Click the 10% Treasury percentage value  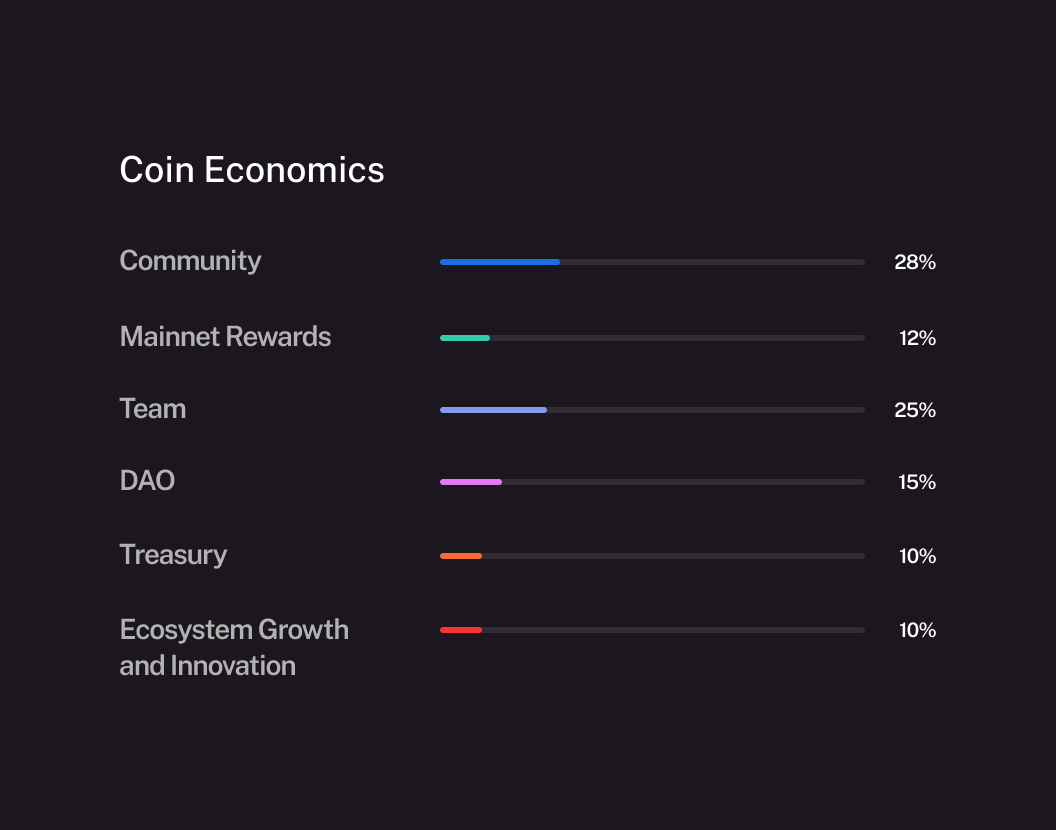click(x=917, y=556)
